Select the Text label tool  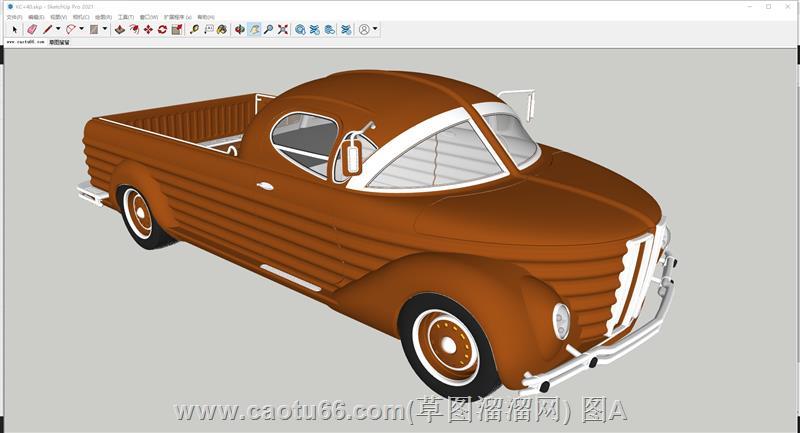[208, 30]
